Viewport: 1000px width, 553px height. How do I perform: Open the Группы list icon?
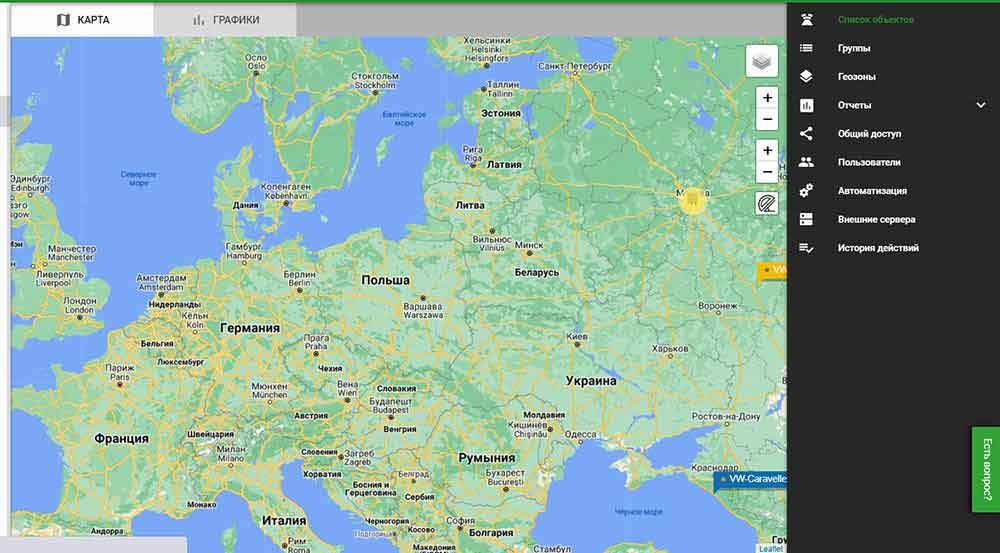click(x=806, y=48)
